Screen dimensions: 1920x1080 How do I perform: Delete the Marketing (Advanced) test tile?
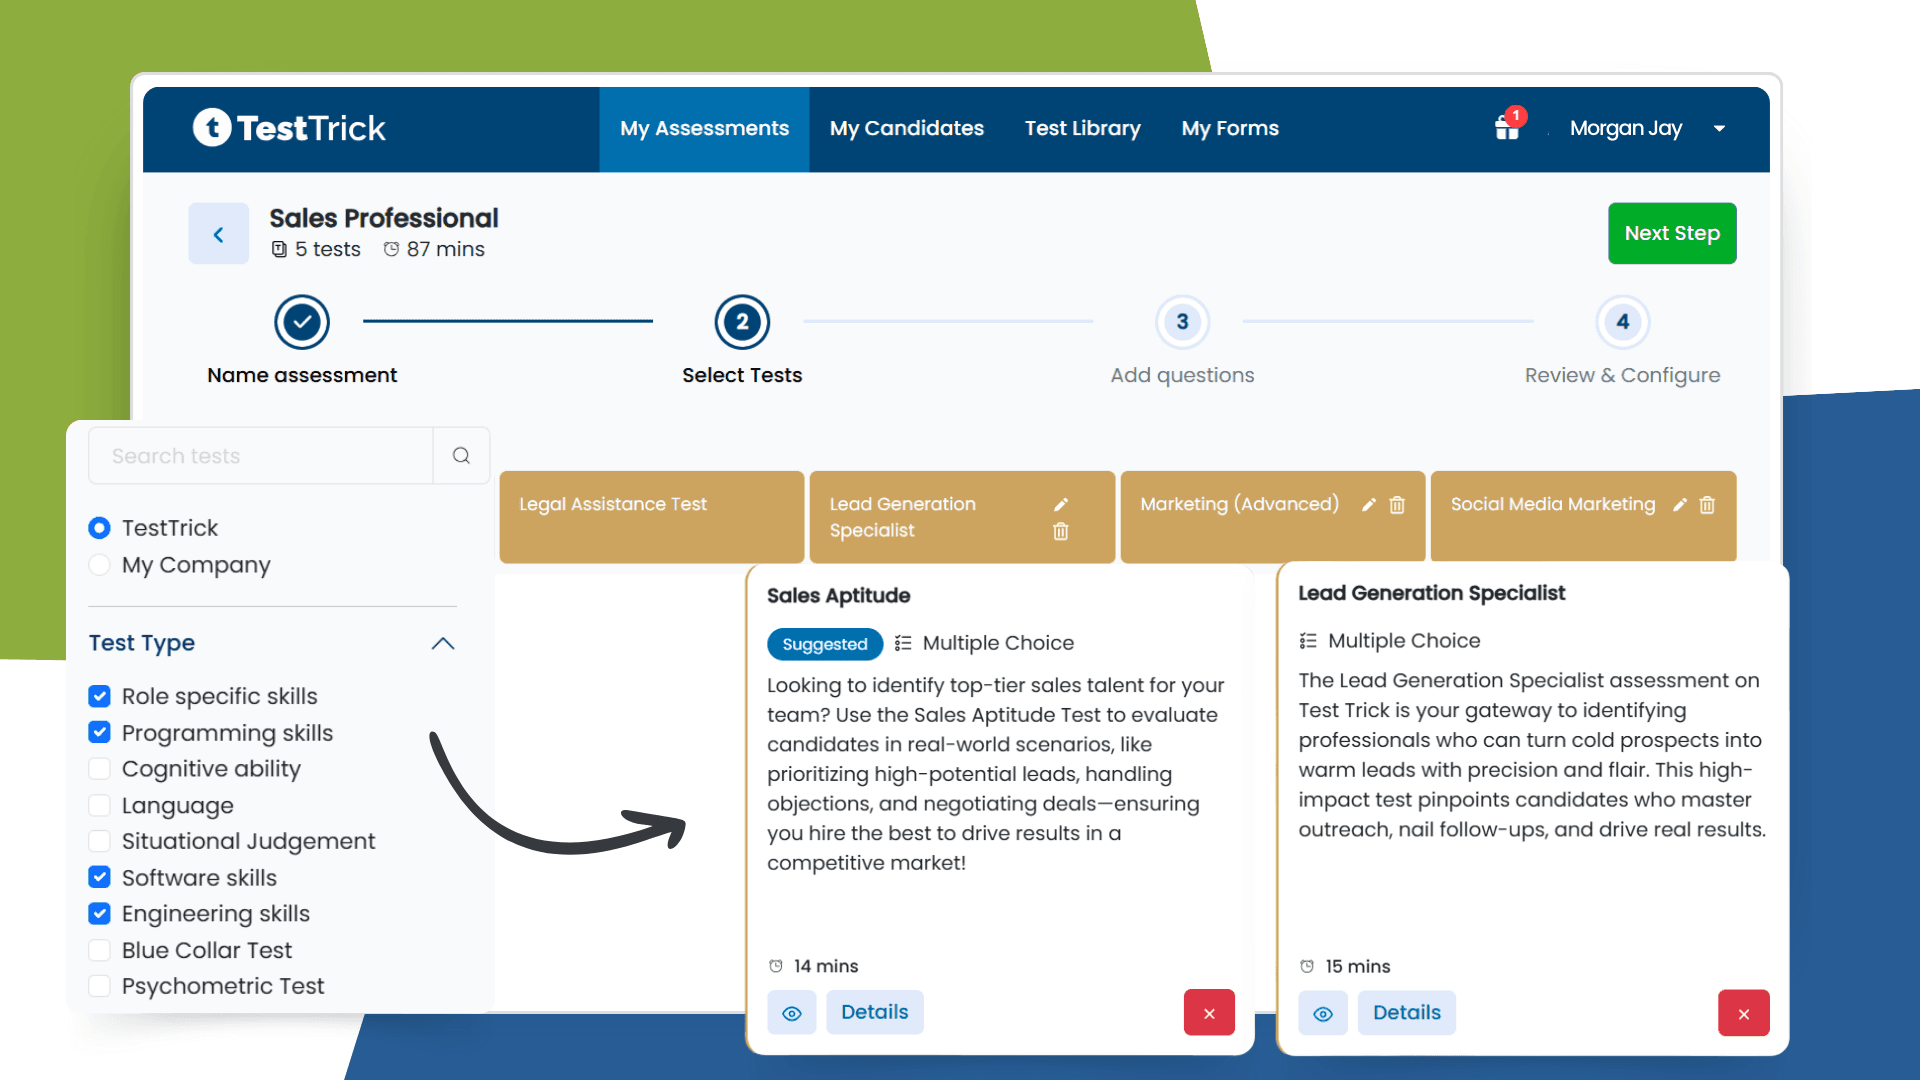(x=1397, y=506)
